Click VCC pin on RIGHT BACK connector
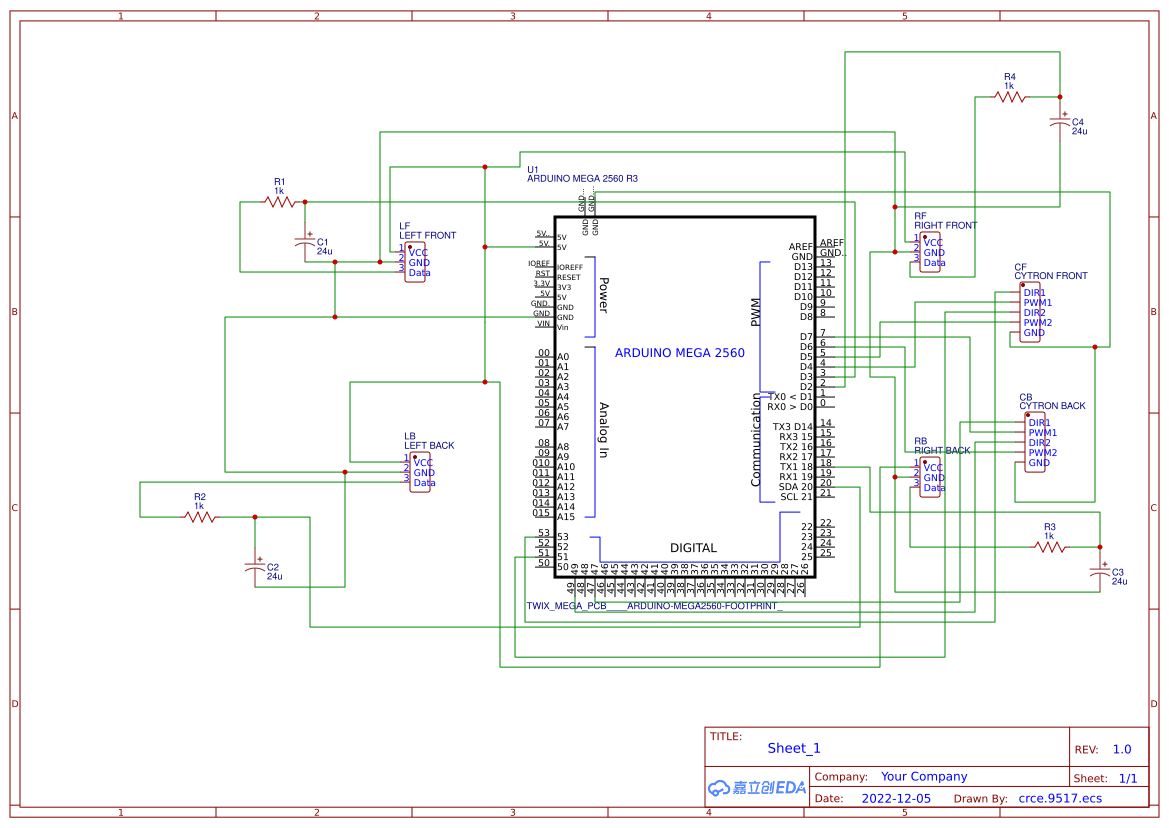The image size is (1169, 828). [x=933, y=467]
